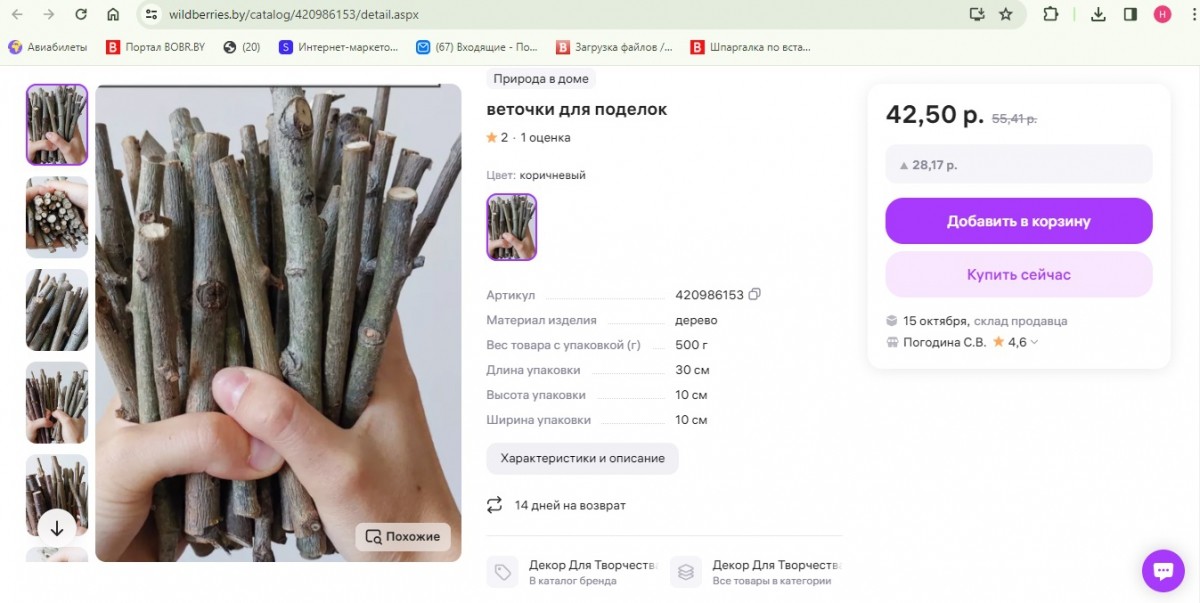Expand seller rating 4,6 chevron
The width and height of the screenshot is (1200, 603).
click(1034, 342)
